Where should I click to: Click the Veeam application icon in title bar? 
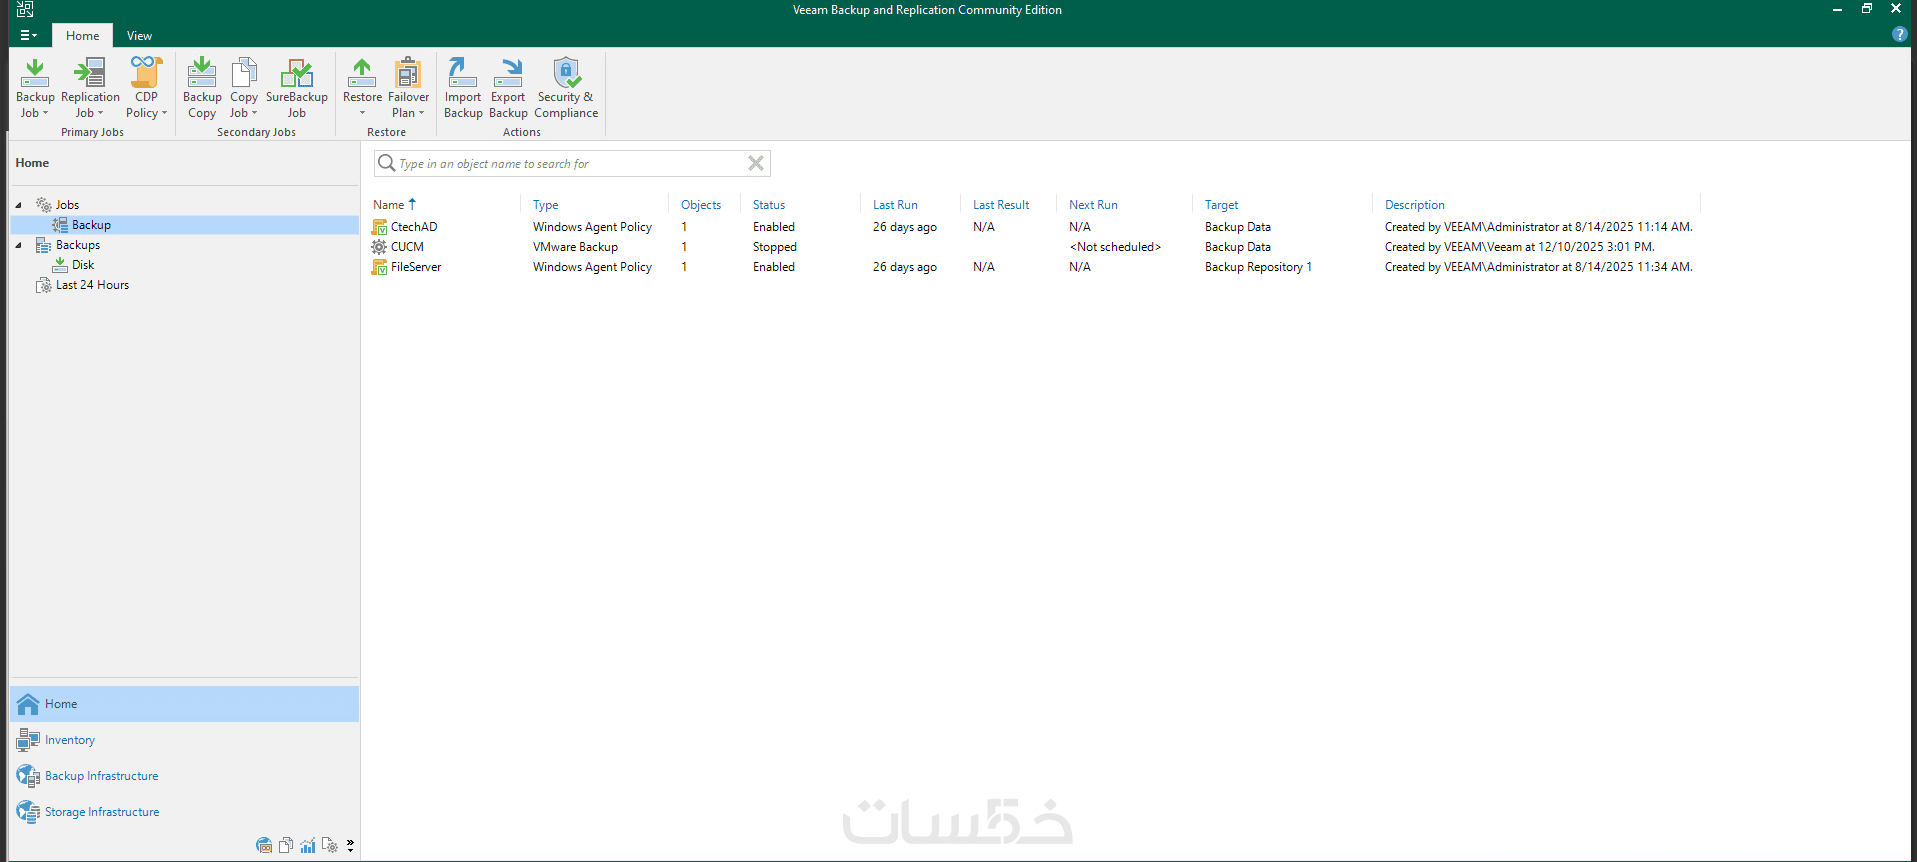pyautogui.click(x=25, y=10)
